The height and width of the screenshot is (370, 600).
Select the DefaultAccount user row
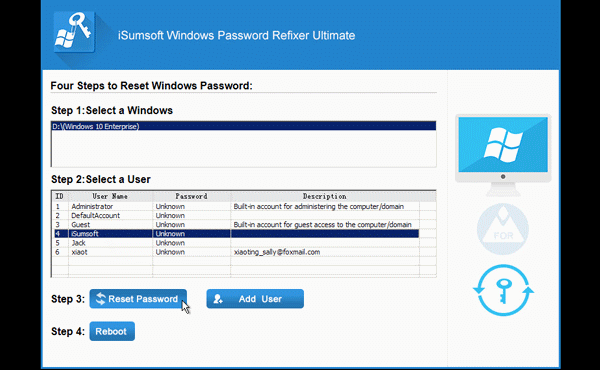point(236,215)
